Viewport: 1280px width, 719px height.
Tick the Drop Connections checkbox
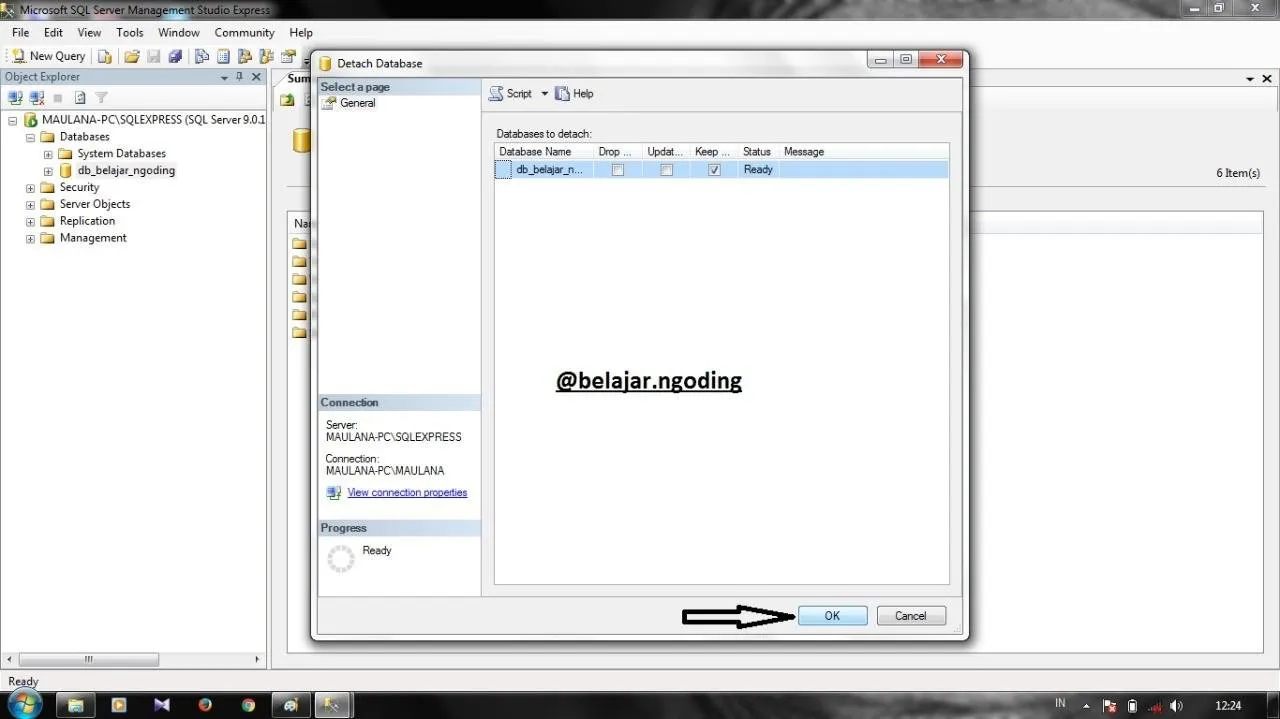(x=618, y=170)
